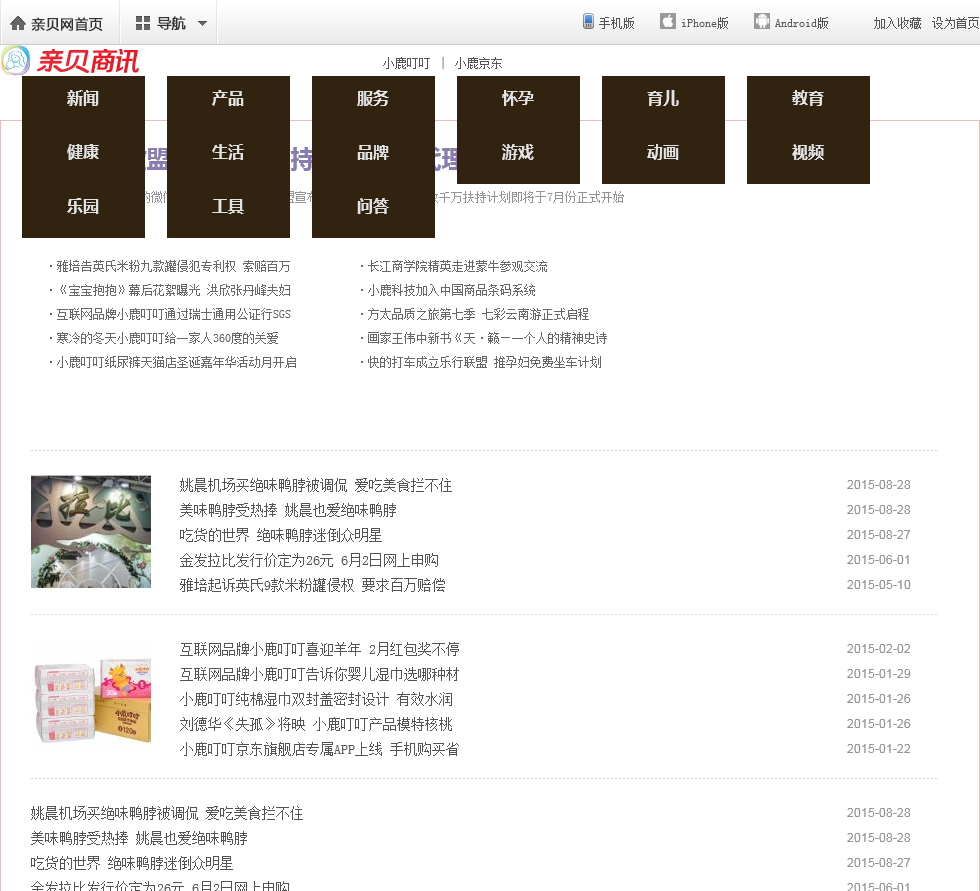Select the 生活 menu item
This screenshot has width=980, height=891.
click(x=228, y=152)
